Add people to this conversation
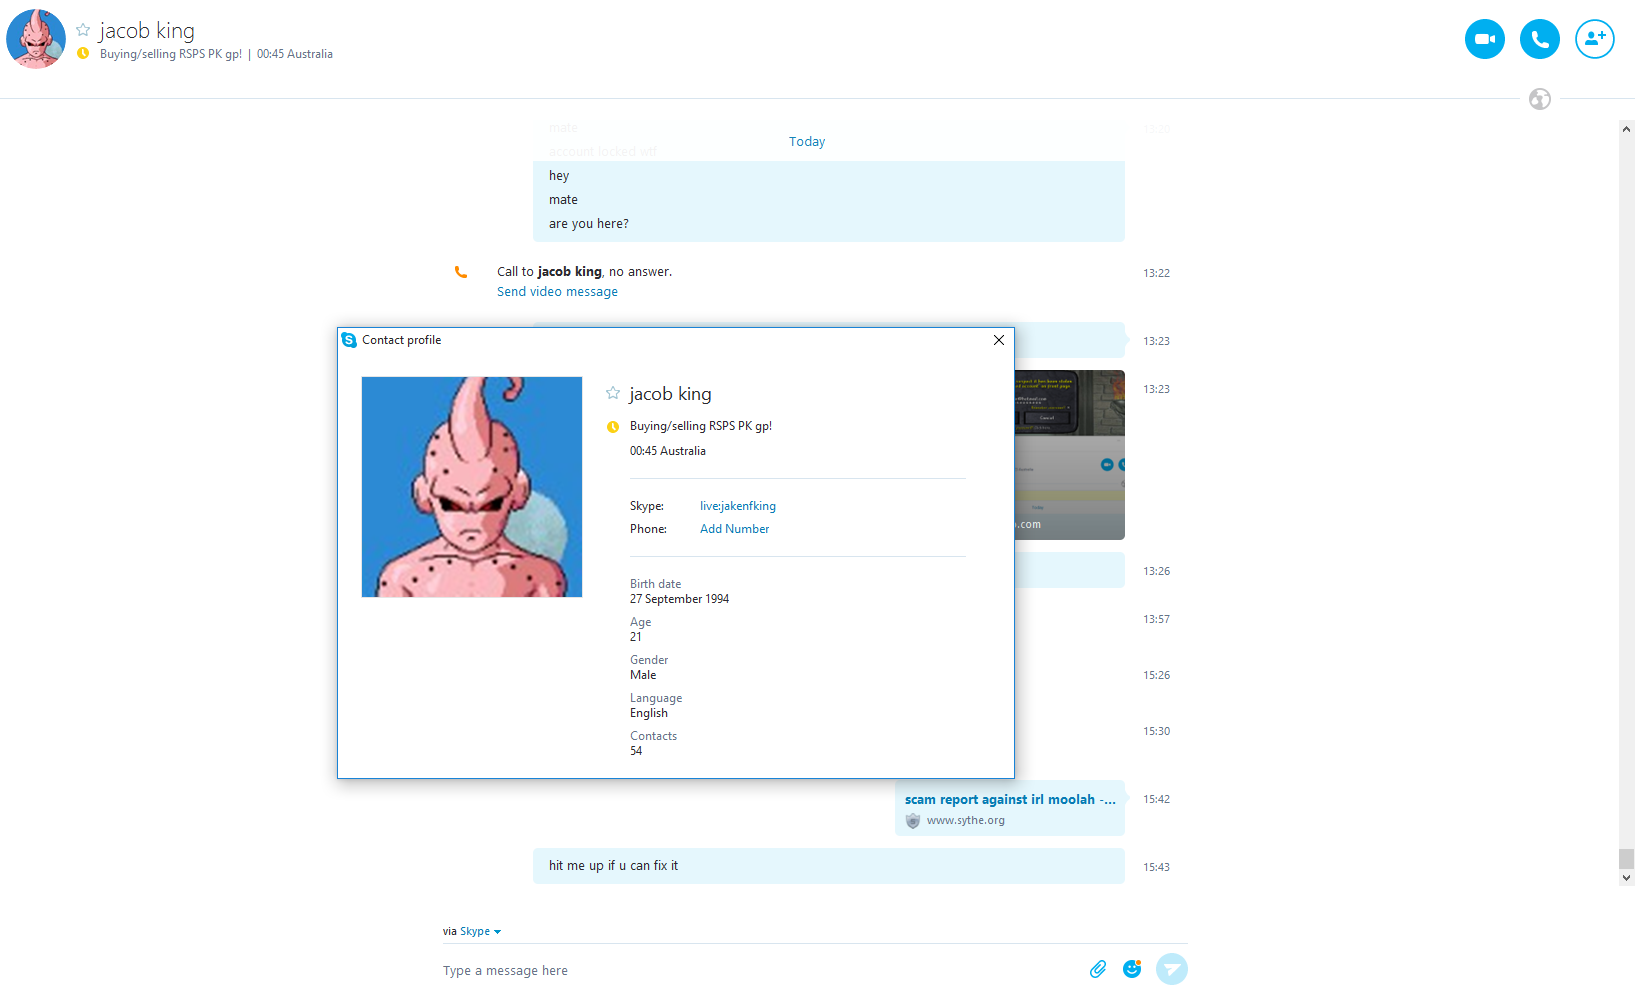Screen dimensions: 1636x990 tap(1595, 39)
